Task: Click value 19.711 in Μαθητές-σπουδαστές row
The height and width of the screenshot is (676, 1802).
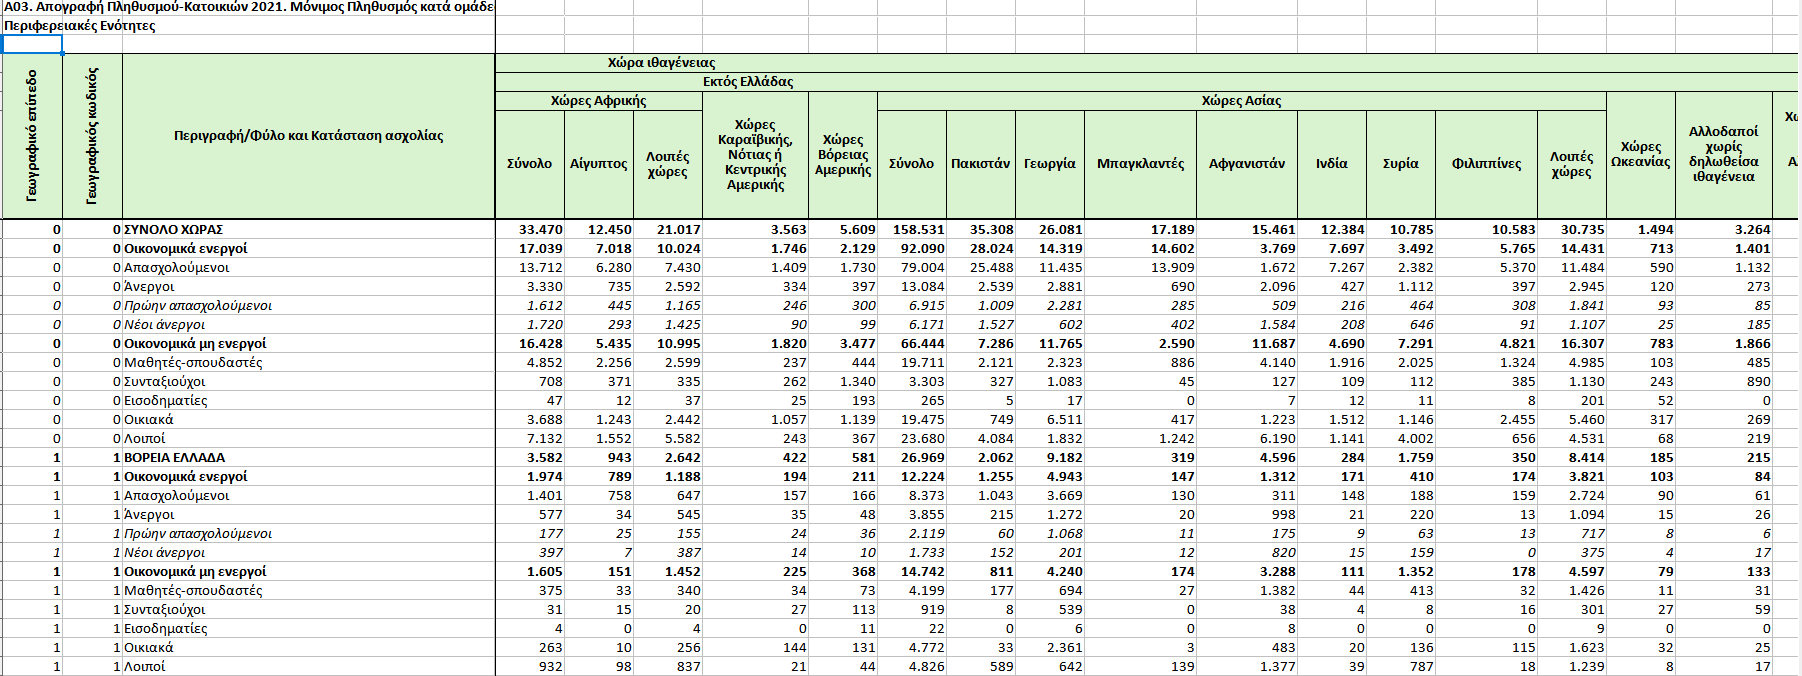Action: pos(923,363)
